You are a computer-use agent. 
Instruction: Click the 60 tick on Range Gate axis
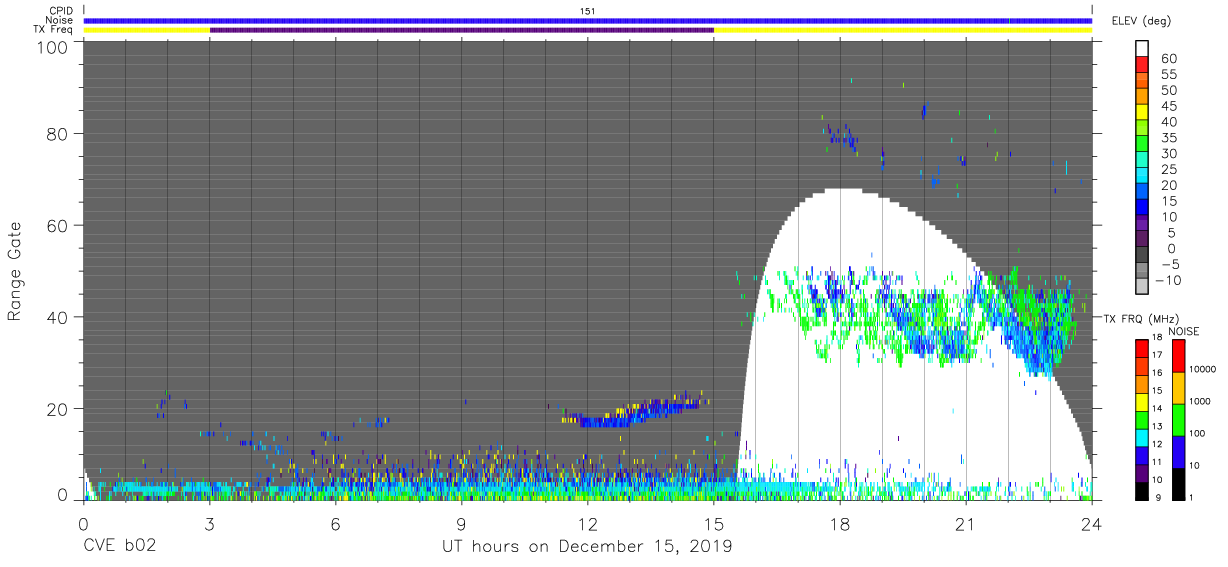click(x=57, y=225)
